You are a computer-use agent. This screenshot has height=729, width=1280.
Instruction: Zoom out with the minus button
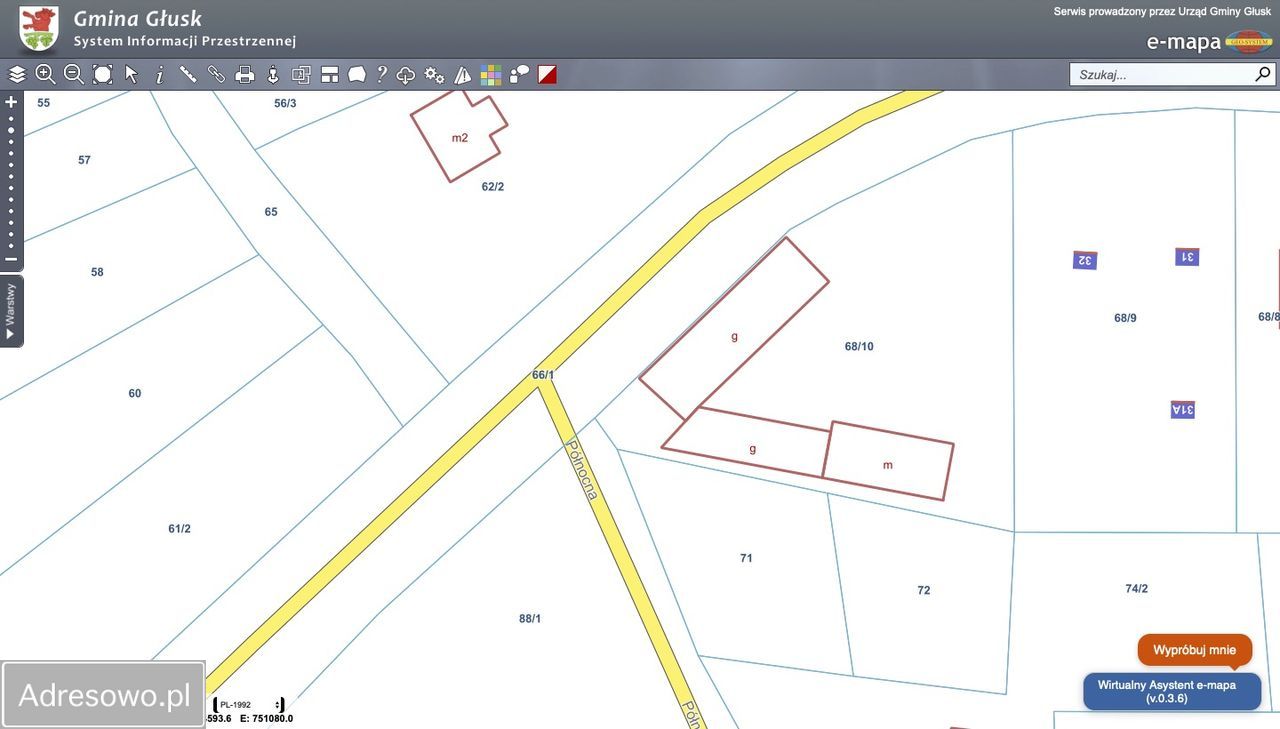pyautogui.click(x=11, y=259)
